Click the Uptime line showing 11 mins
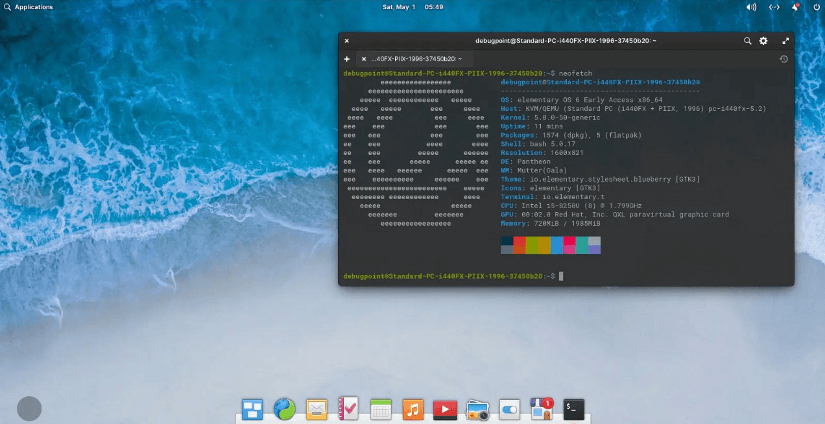This screenshot has width=825, height=424. [532, 126]
